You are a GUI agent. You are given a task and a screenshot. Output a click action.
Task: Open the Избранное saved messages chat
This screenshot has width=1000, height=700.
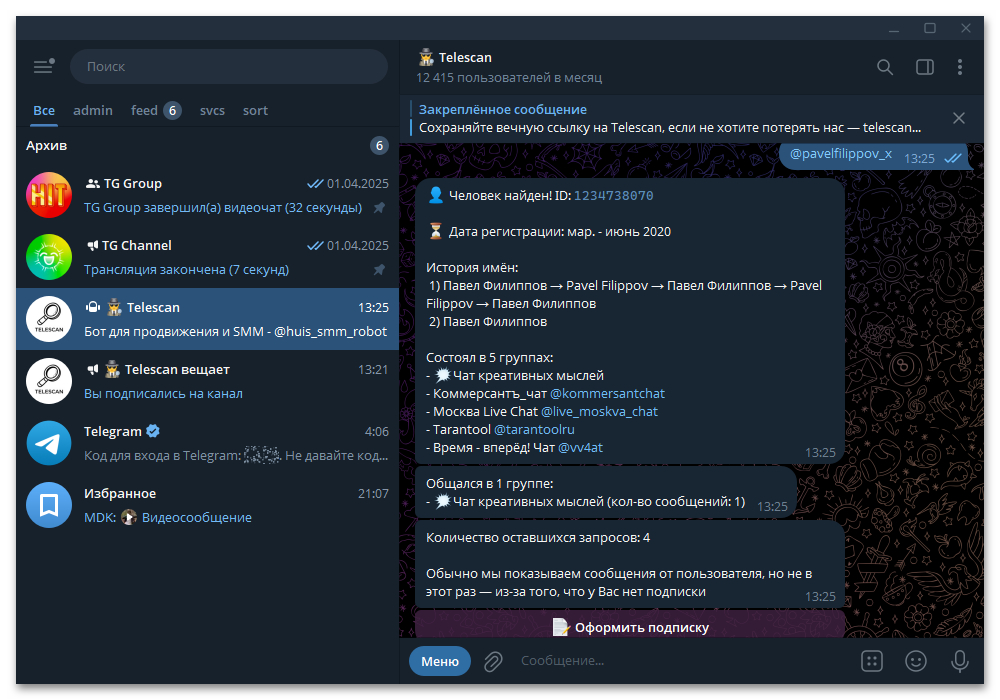[x=207, y=505]
